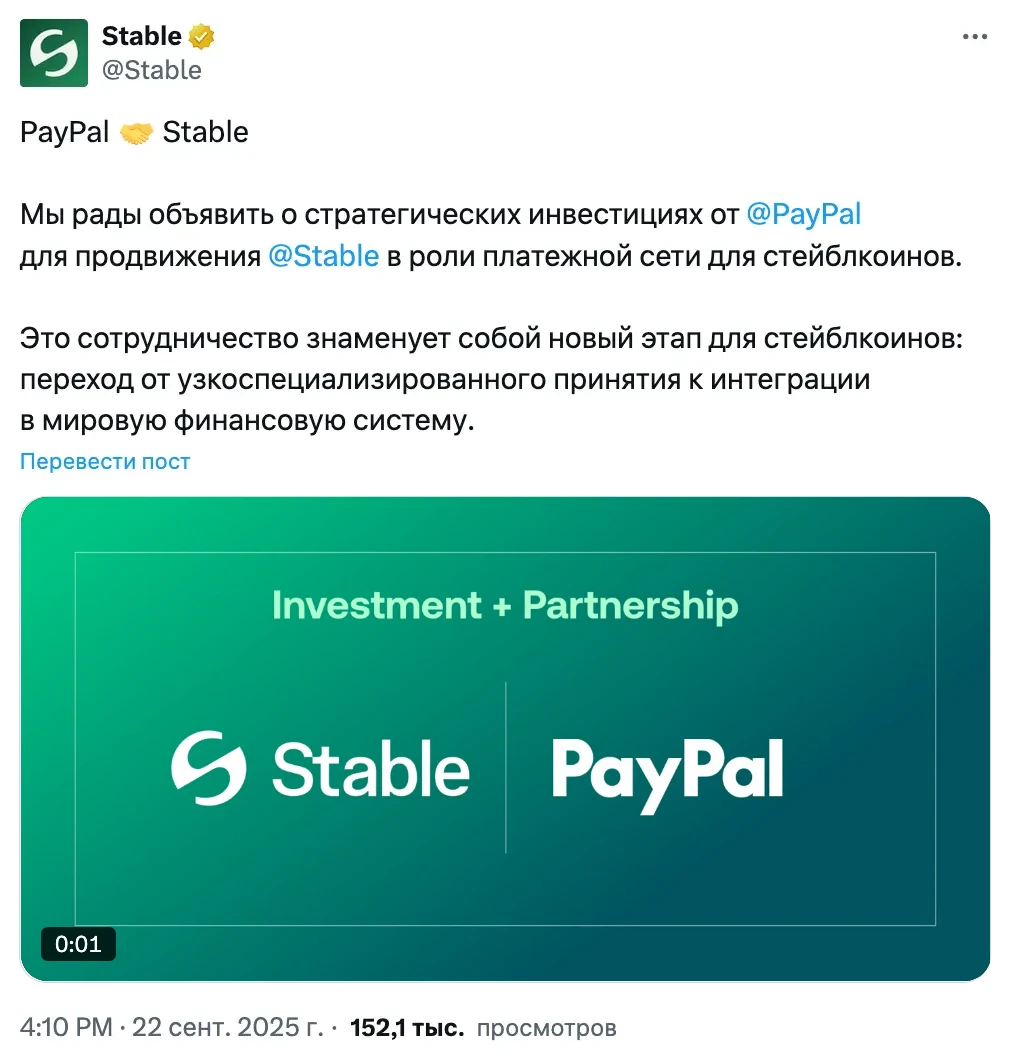1009x1061 pixels.
Task: Open the Stable display name profile link
Action: pos(142,37)
